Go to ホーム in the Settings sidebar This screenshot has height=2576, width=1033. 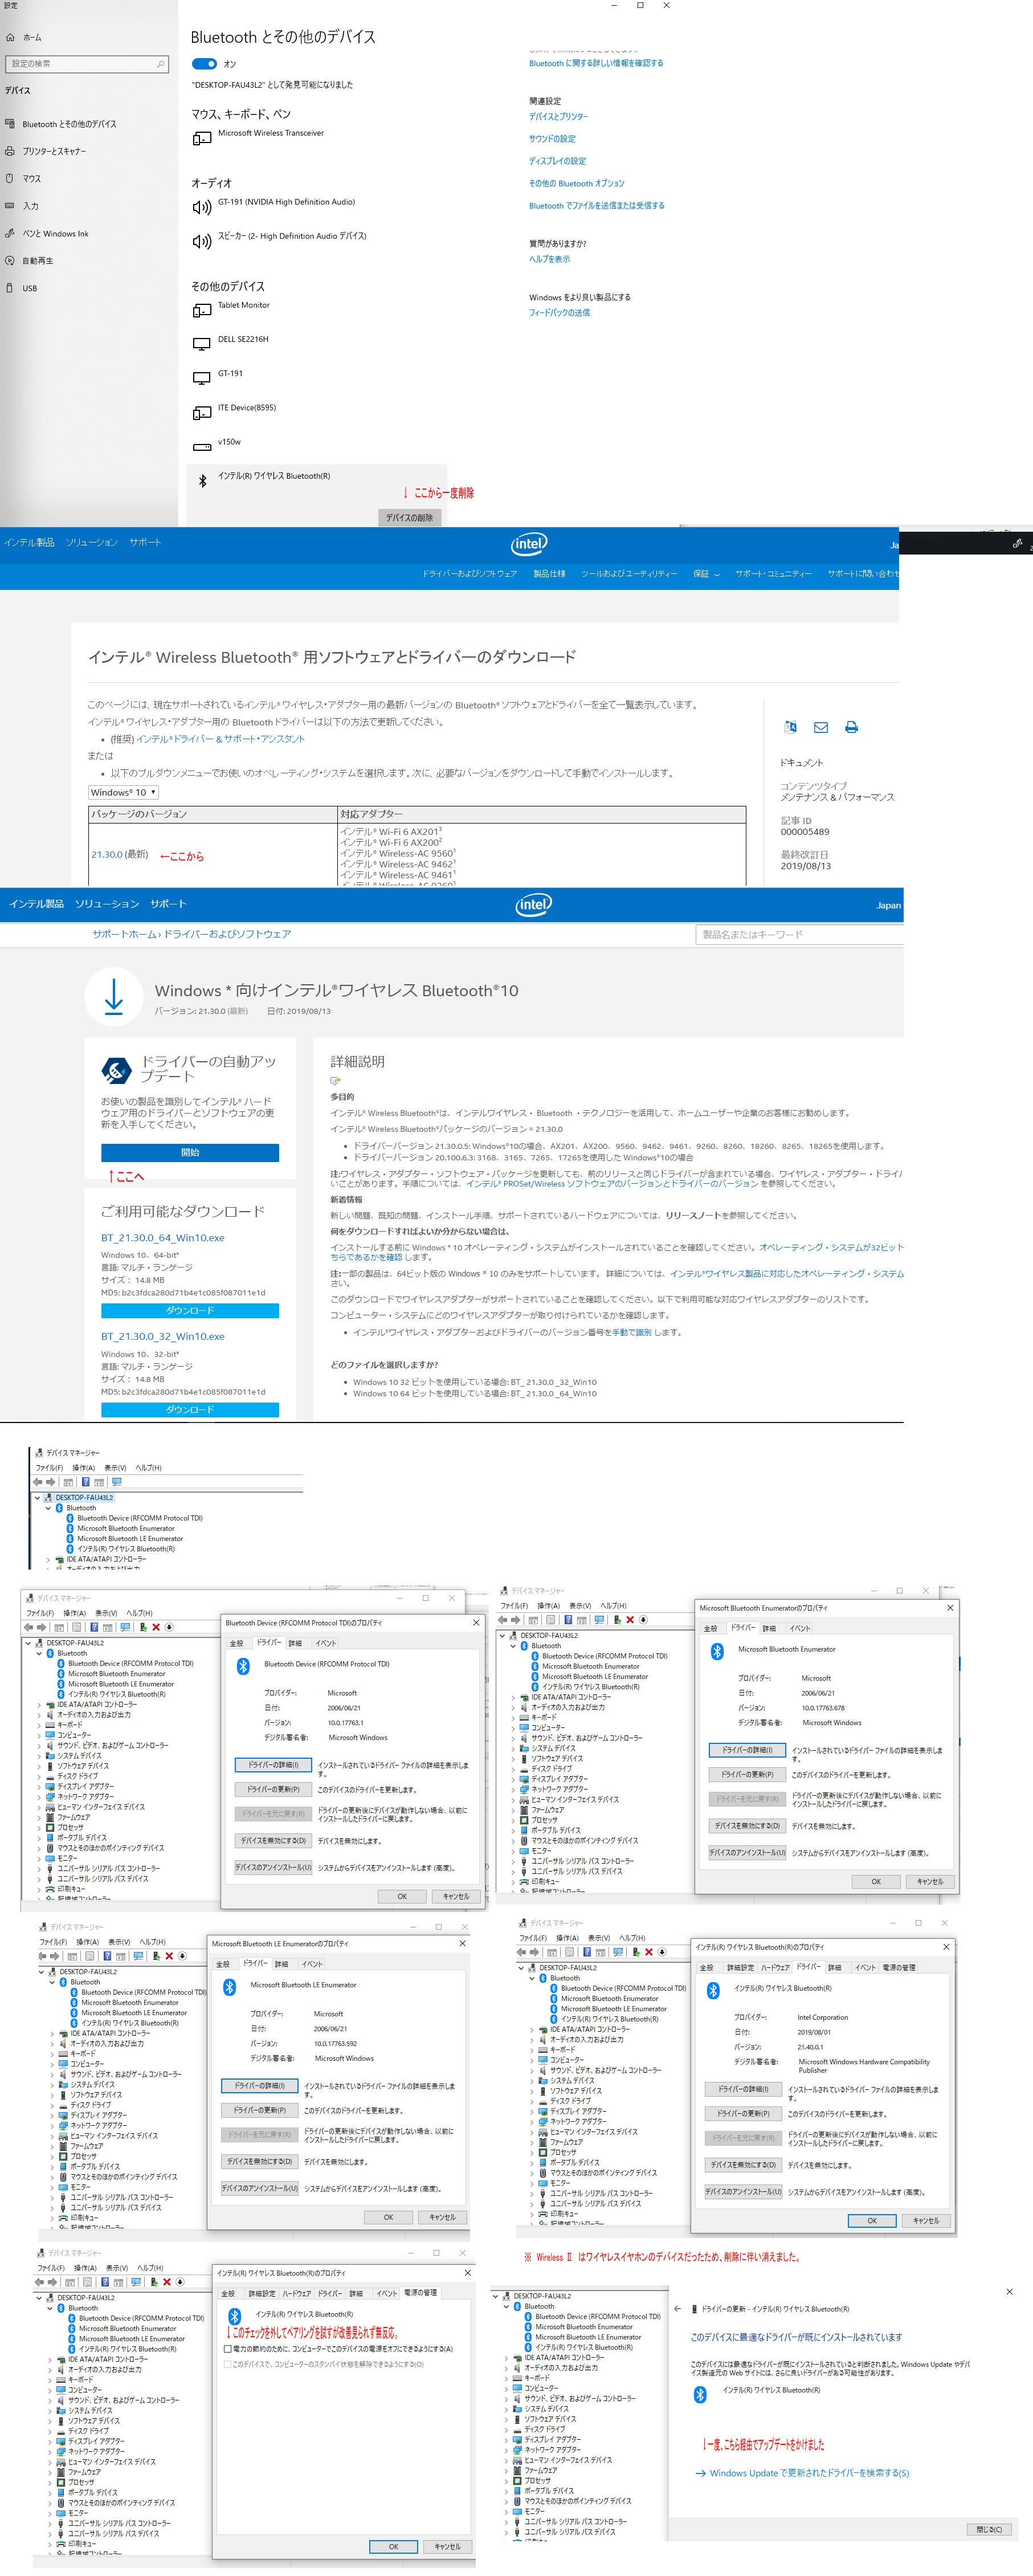click(25, 37)
